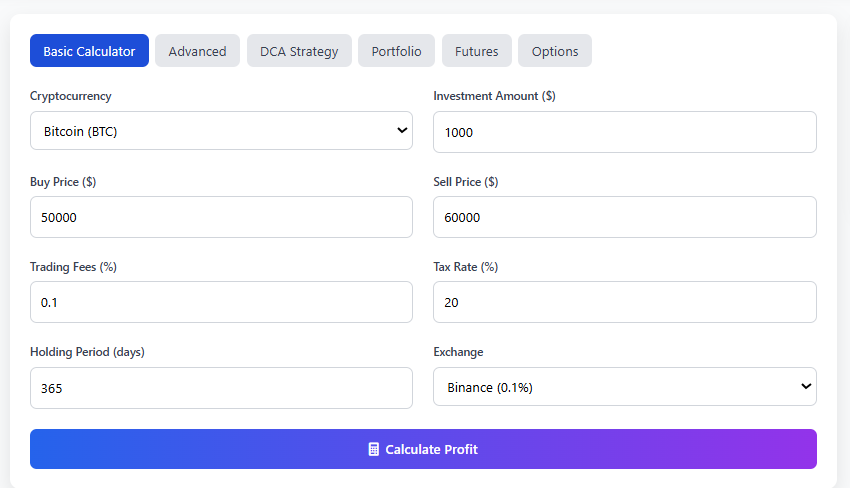850x488 pixels.
Task: Select the Sell Price input box
Action: point(624,217)
